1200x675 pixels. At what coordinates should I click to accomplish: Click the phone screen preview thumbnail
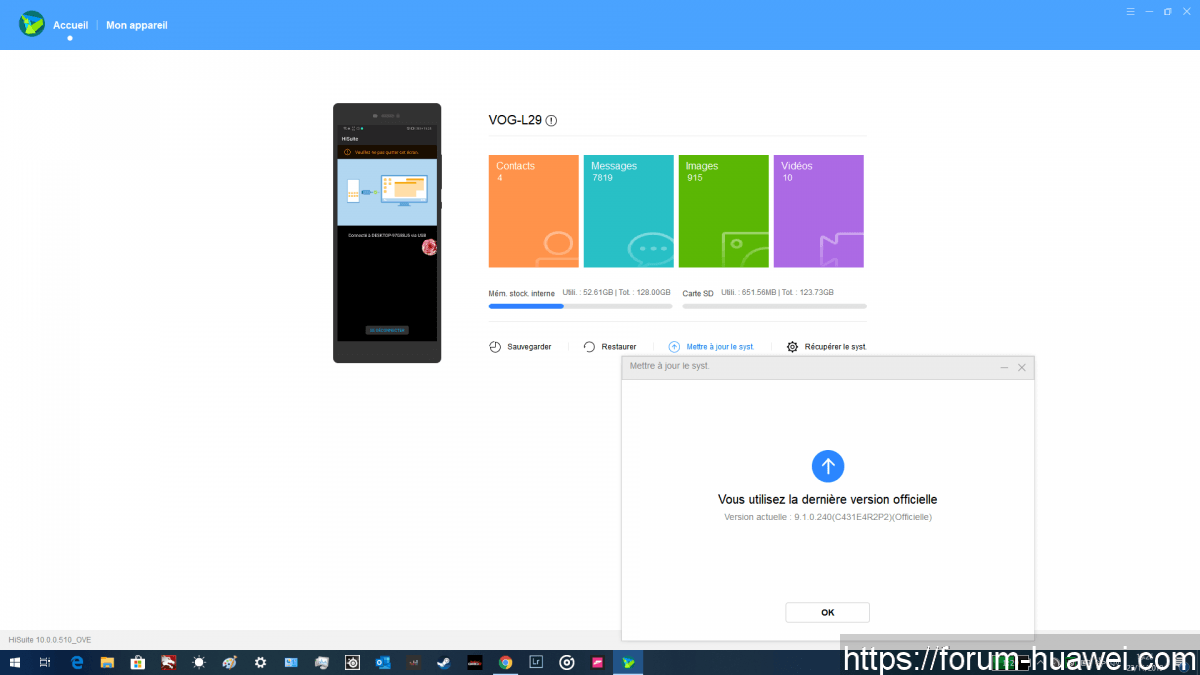387,232
